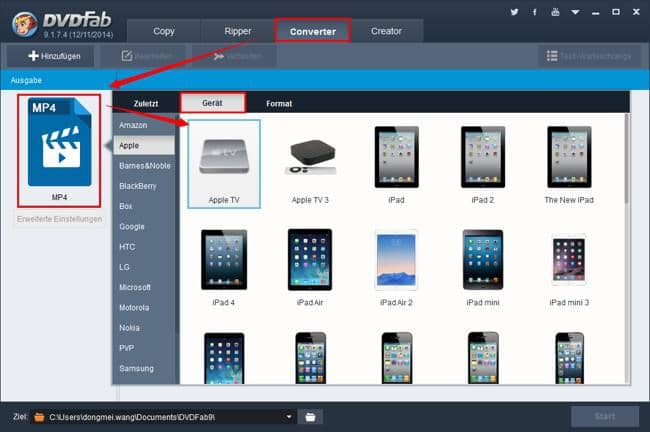
Task: Open the Facebook link icon
Action: [x=535, y=12]
